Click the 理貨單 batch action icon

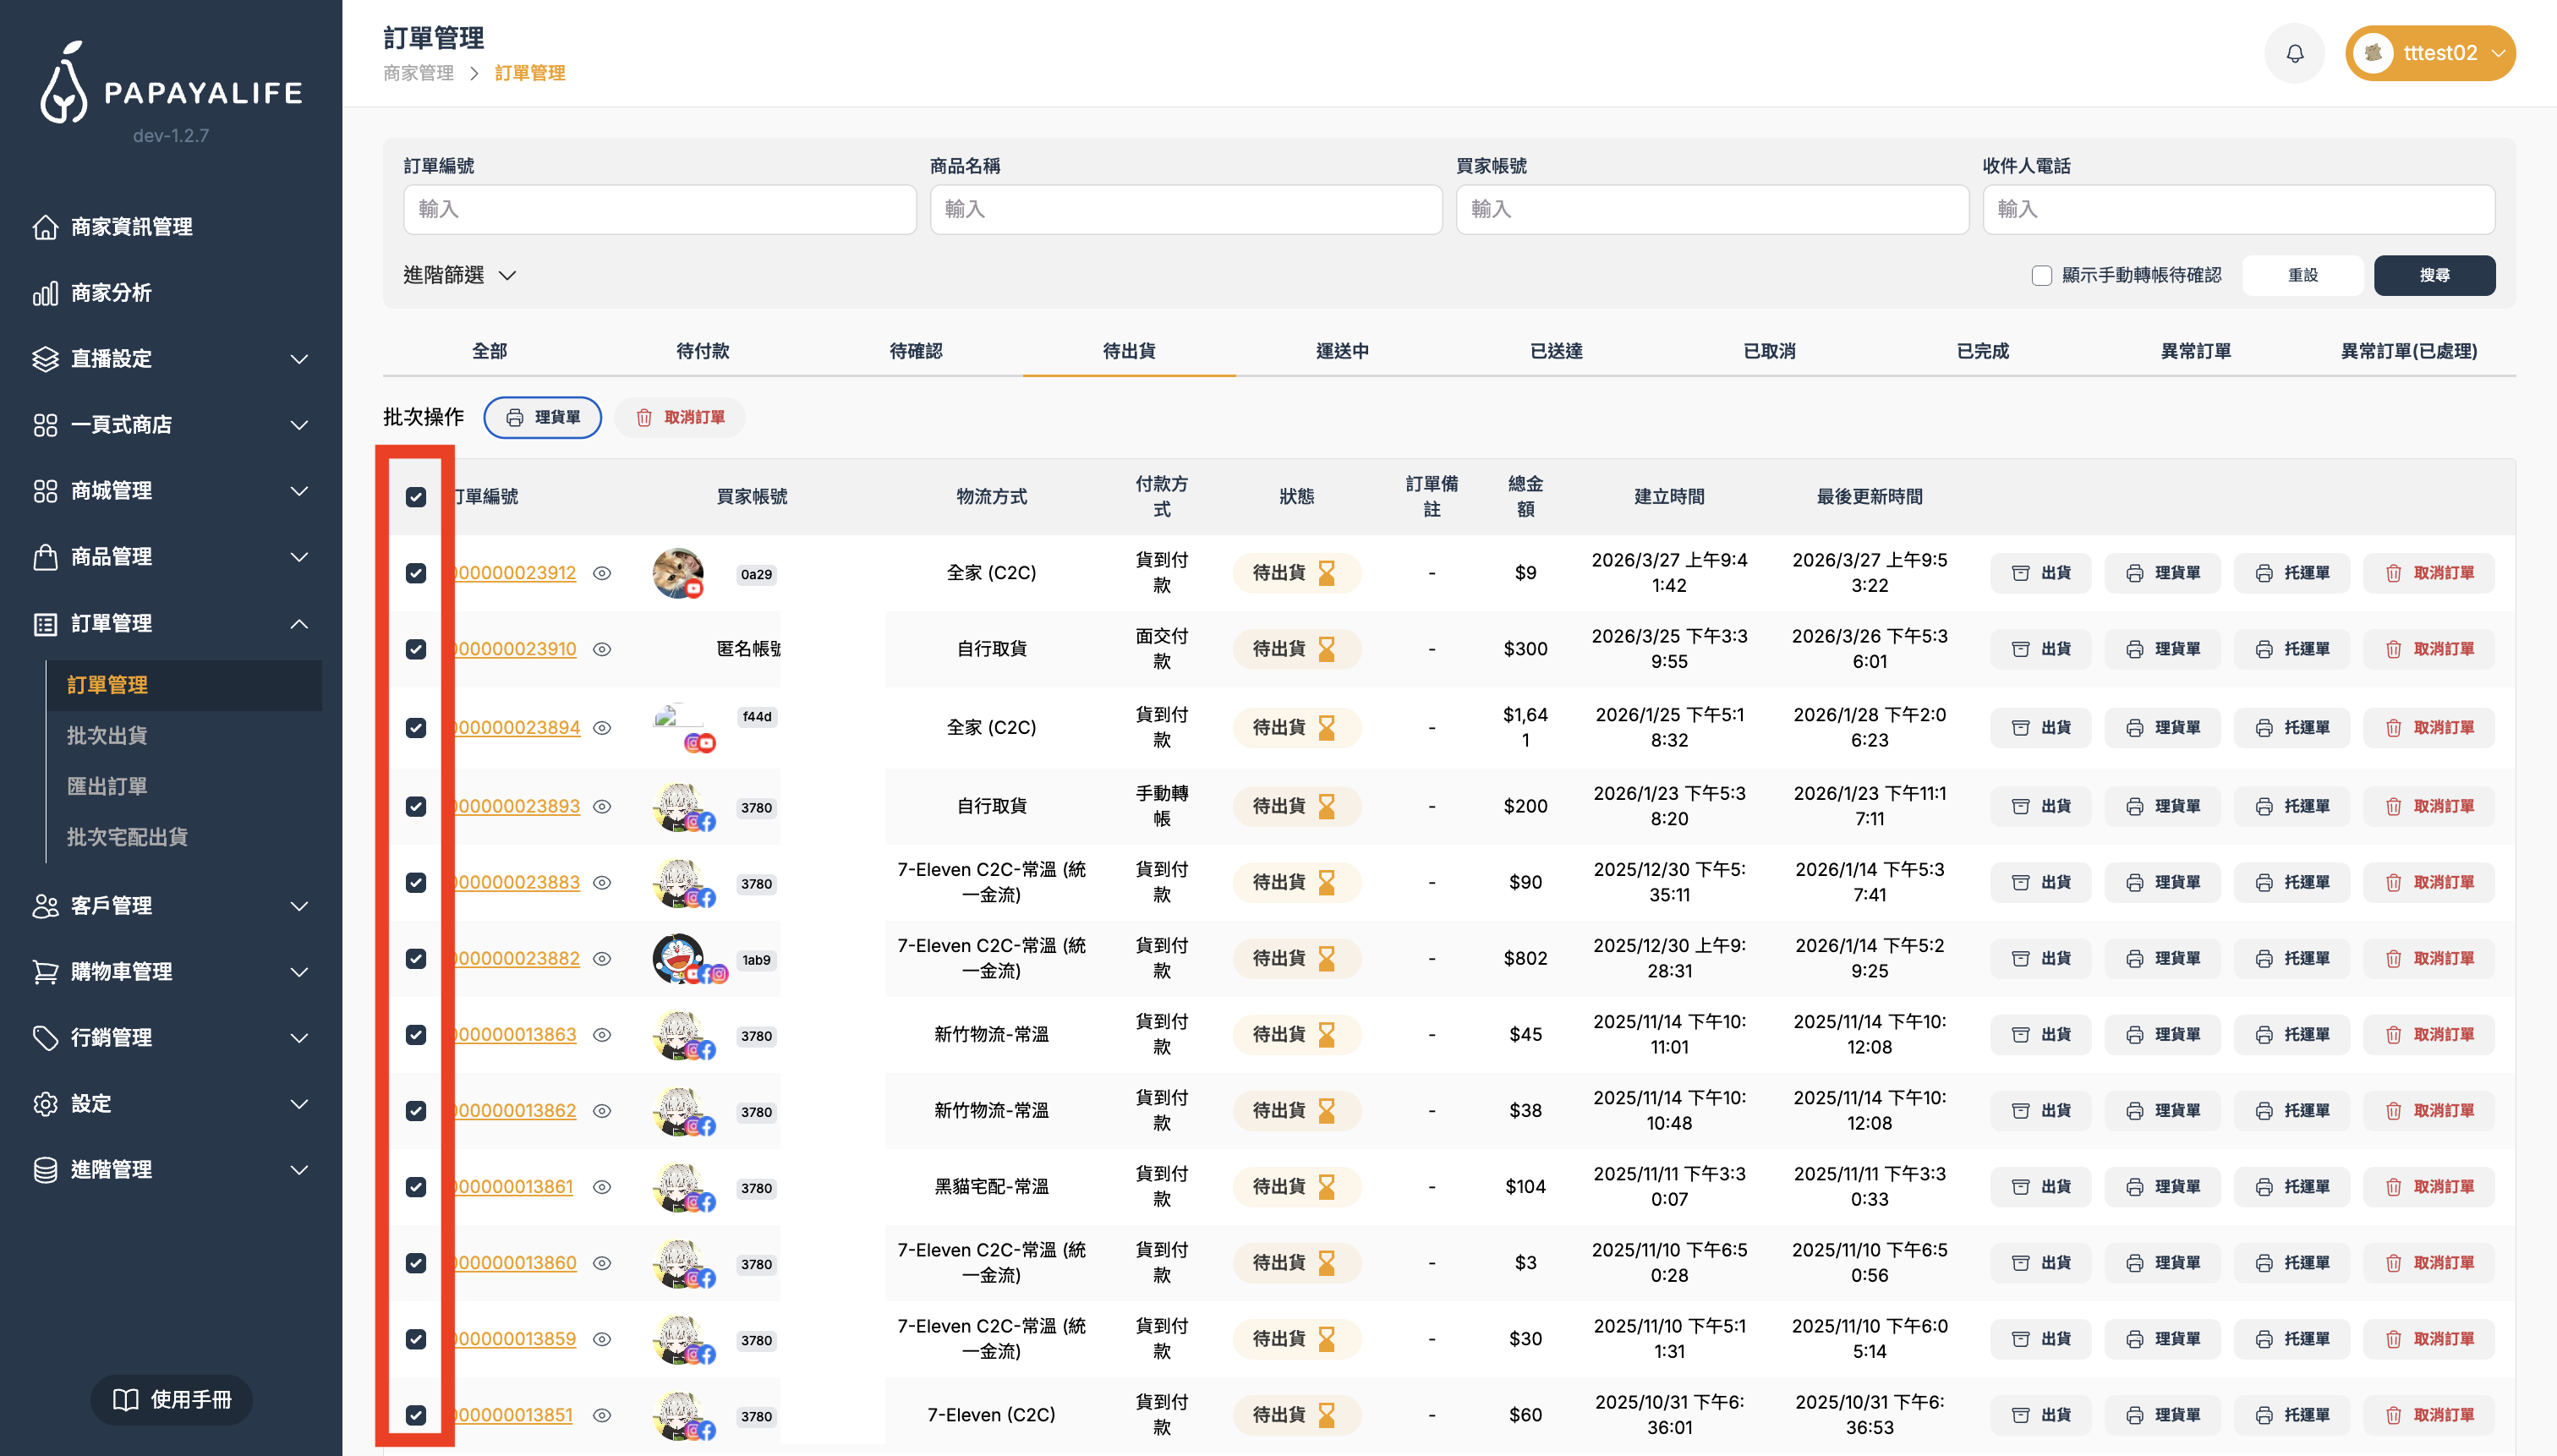542,417
